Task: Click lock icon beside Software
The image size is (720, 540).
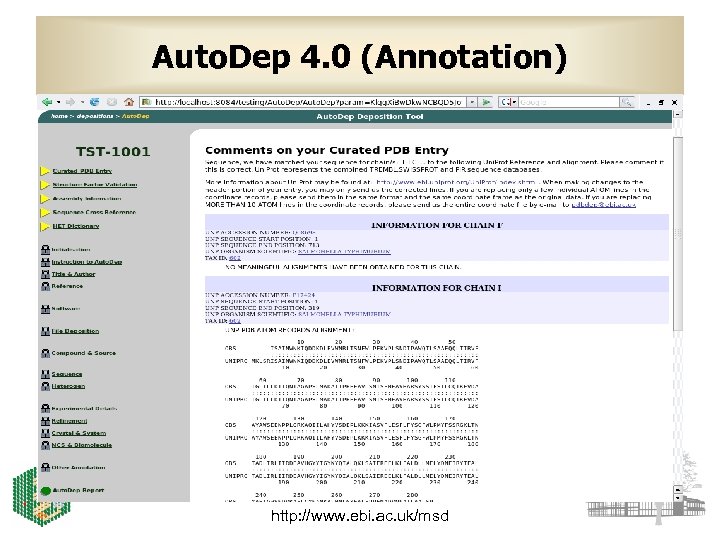Action: [x=45, y=309]
